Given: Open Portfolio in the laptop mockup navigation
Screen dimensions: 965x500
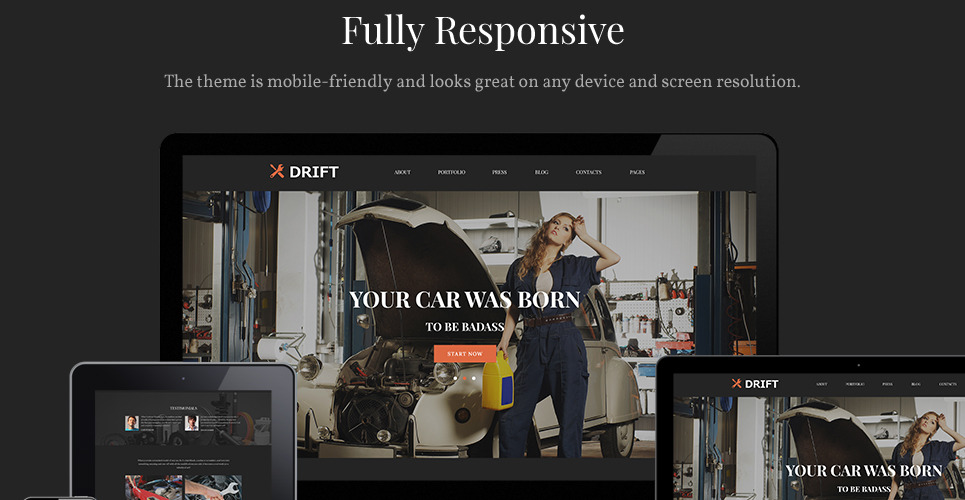Looking at the screenshot, I should [x=854, y=384].
